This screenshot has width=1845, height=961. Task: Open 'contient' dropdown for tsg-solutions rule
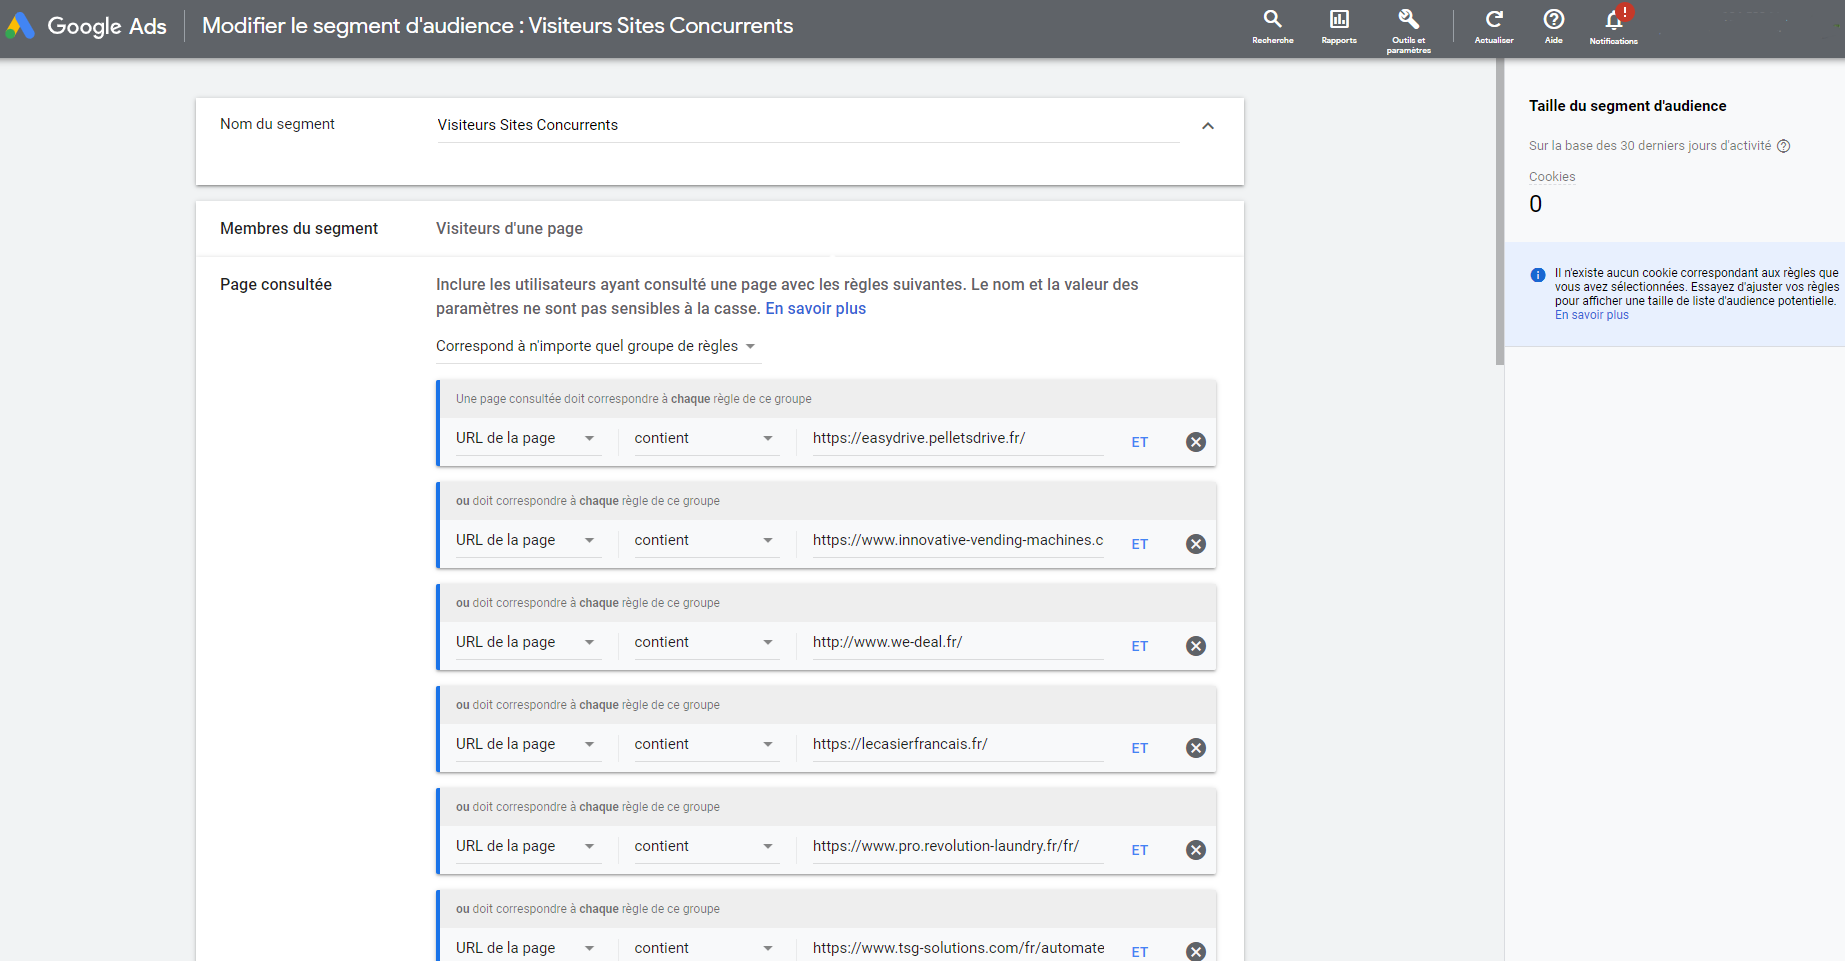coord(706,948)
